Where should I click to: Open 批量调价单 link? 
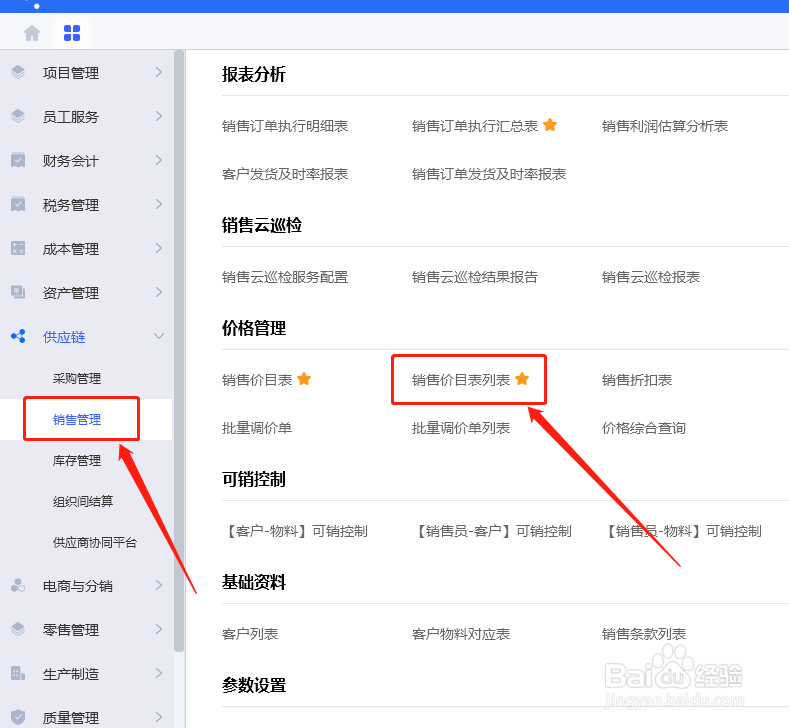coord(257,428)
